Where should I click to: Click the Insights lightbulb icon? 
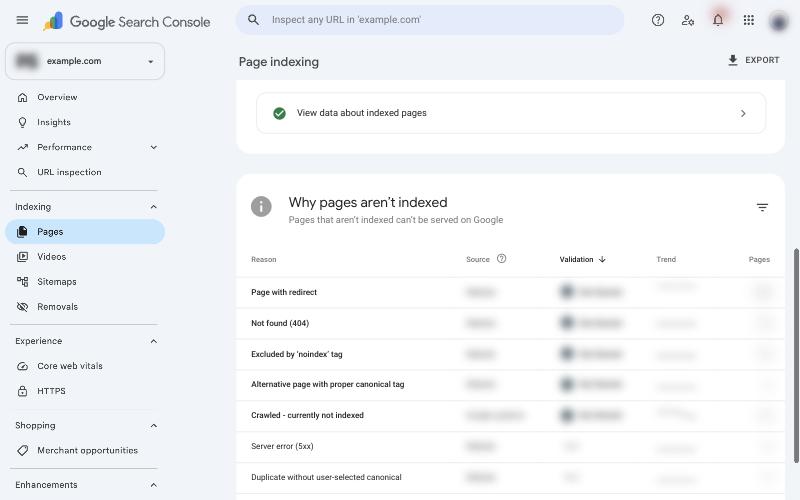tap(22, 122)
